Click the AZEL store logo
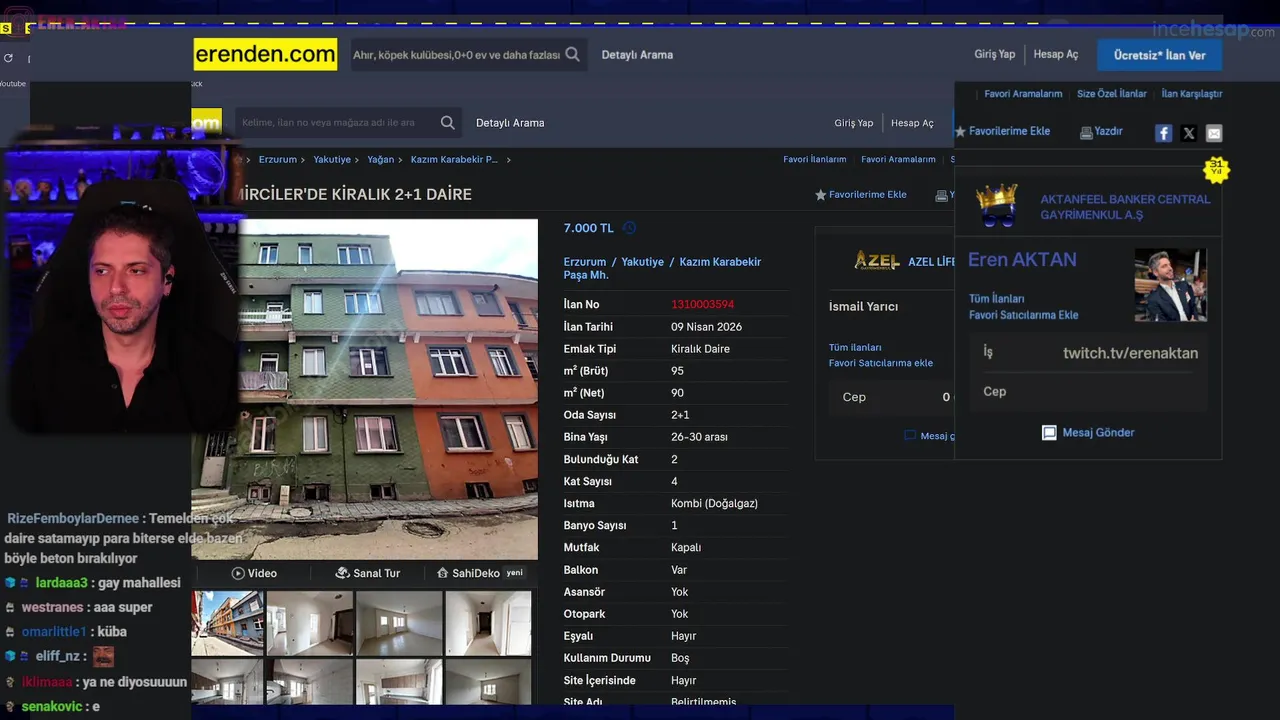This screenshot has width=1280, height=720. [x=877, y=261]
